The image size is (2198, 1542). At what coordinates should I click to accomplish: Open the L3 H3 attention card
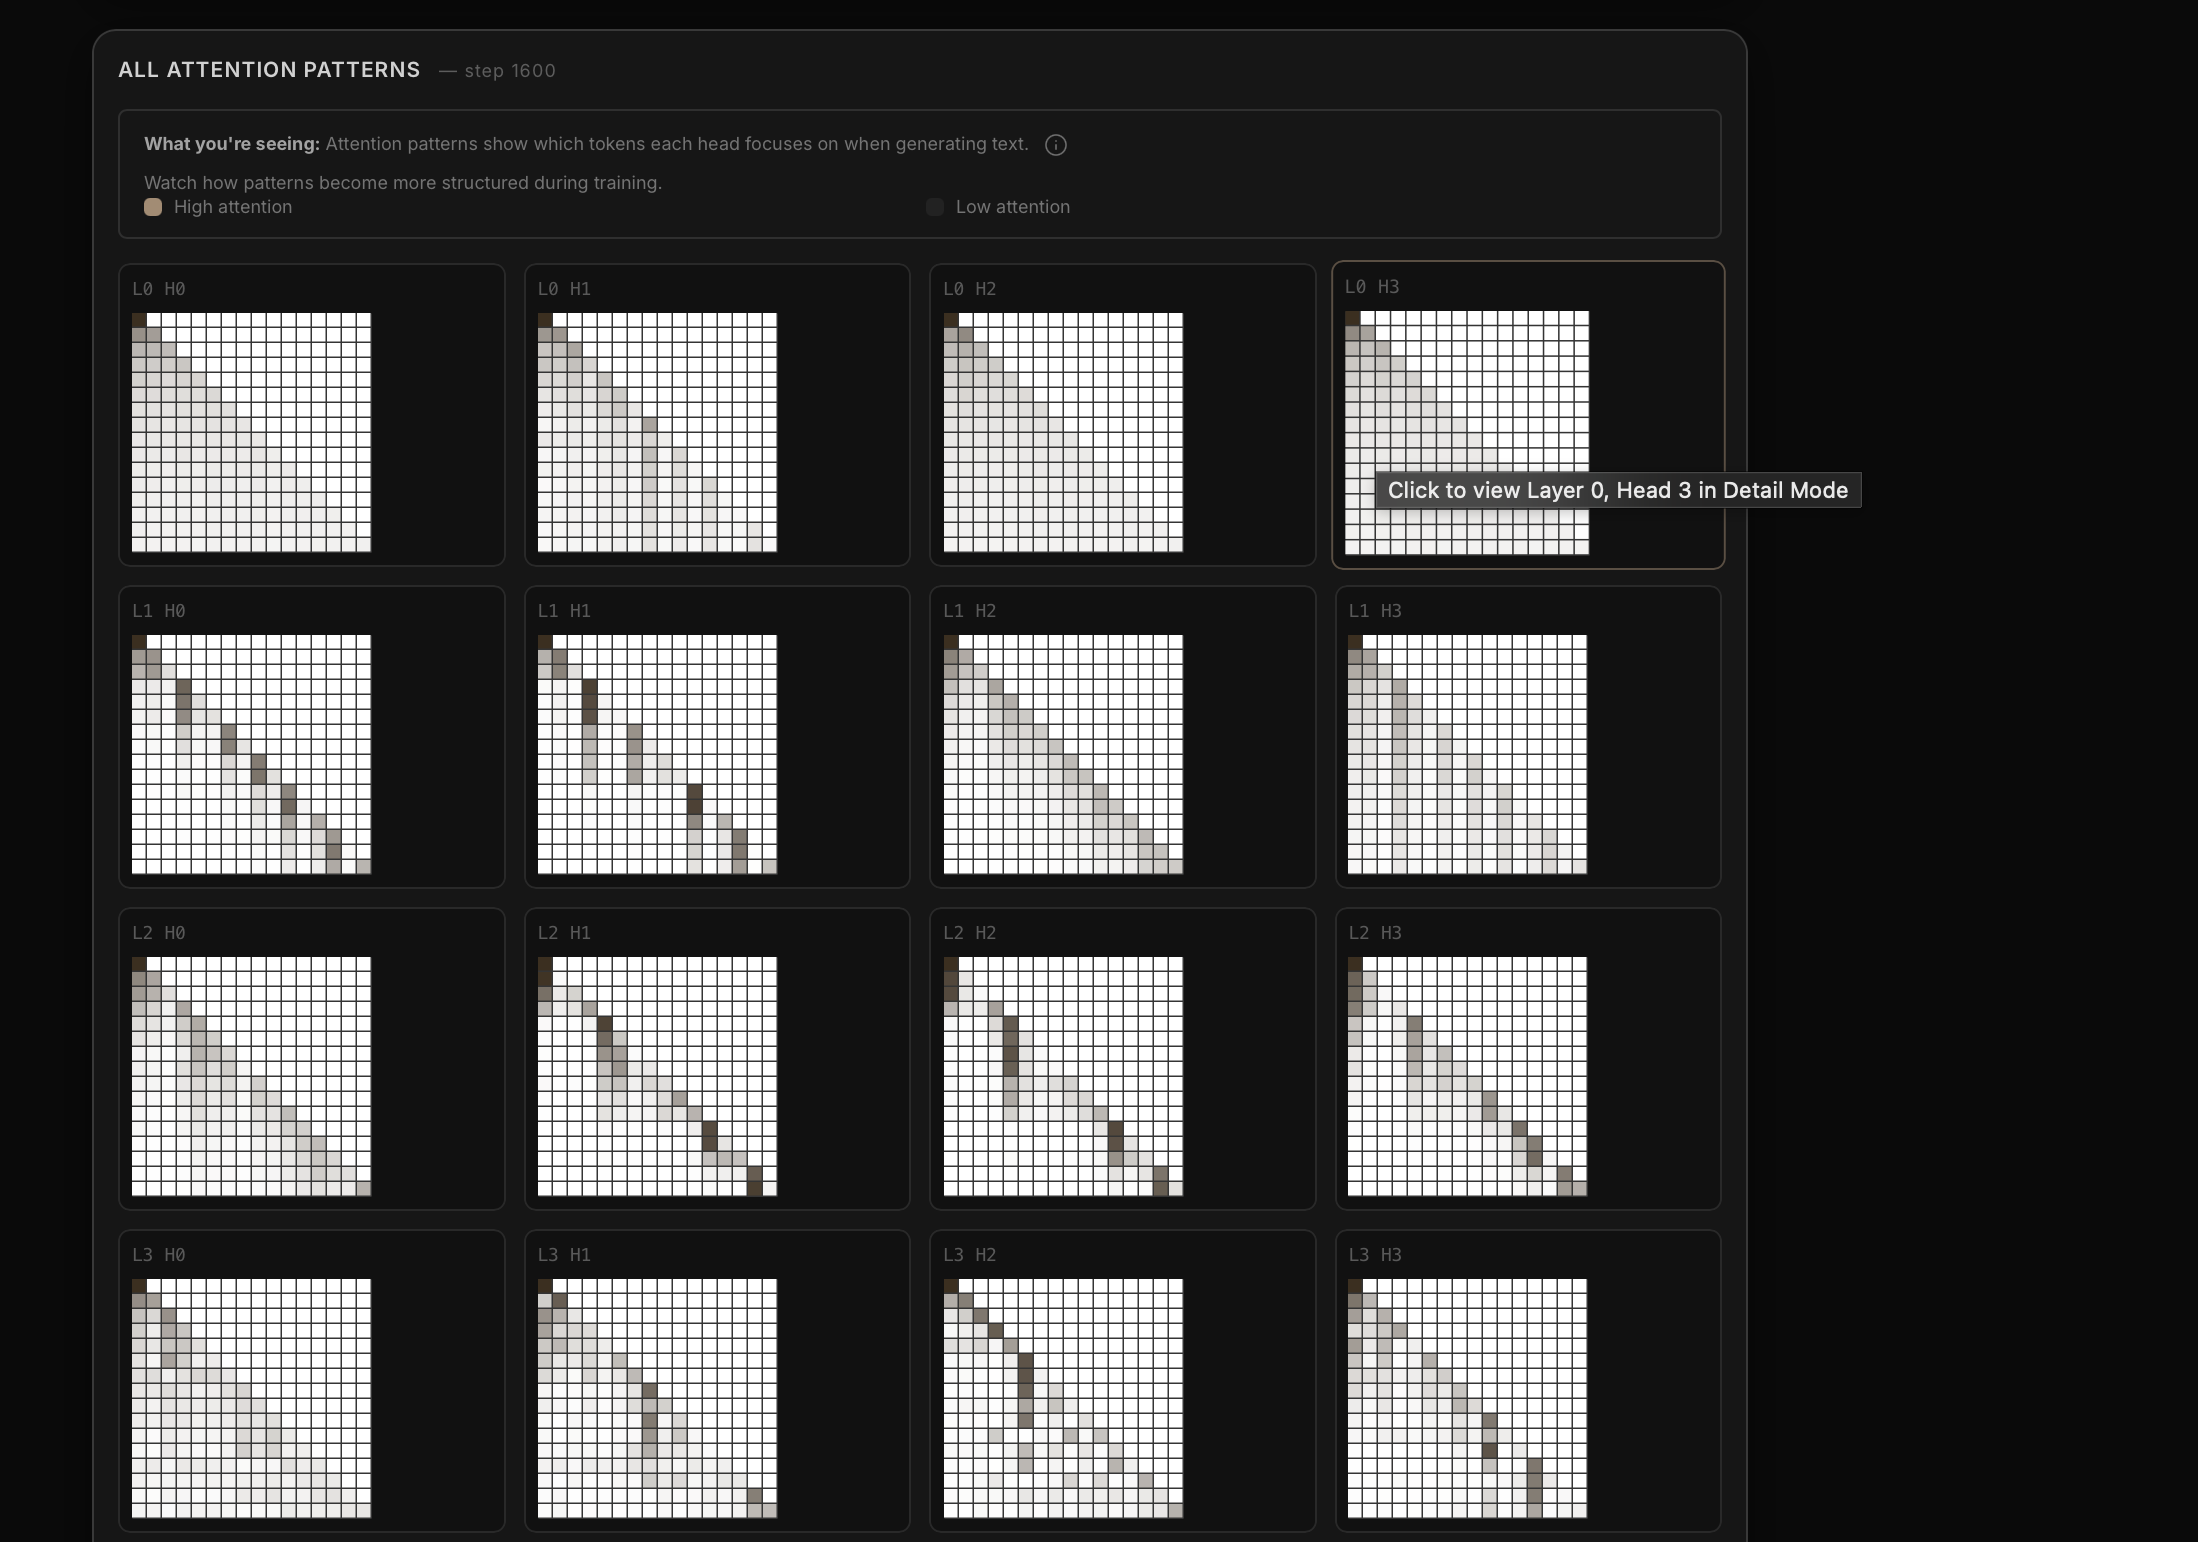(1467, 1398)
